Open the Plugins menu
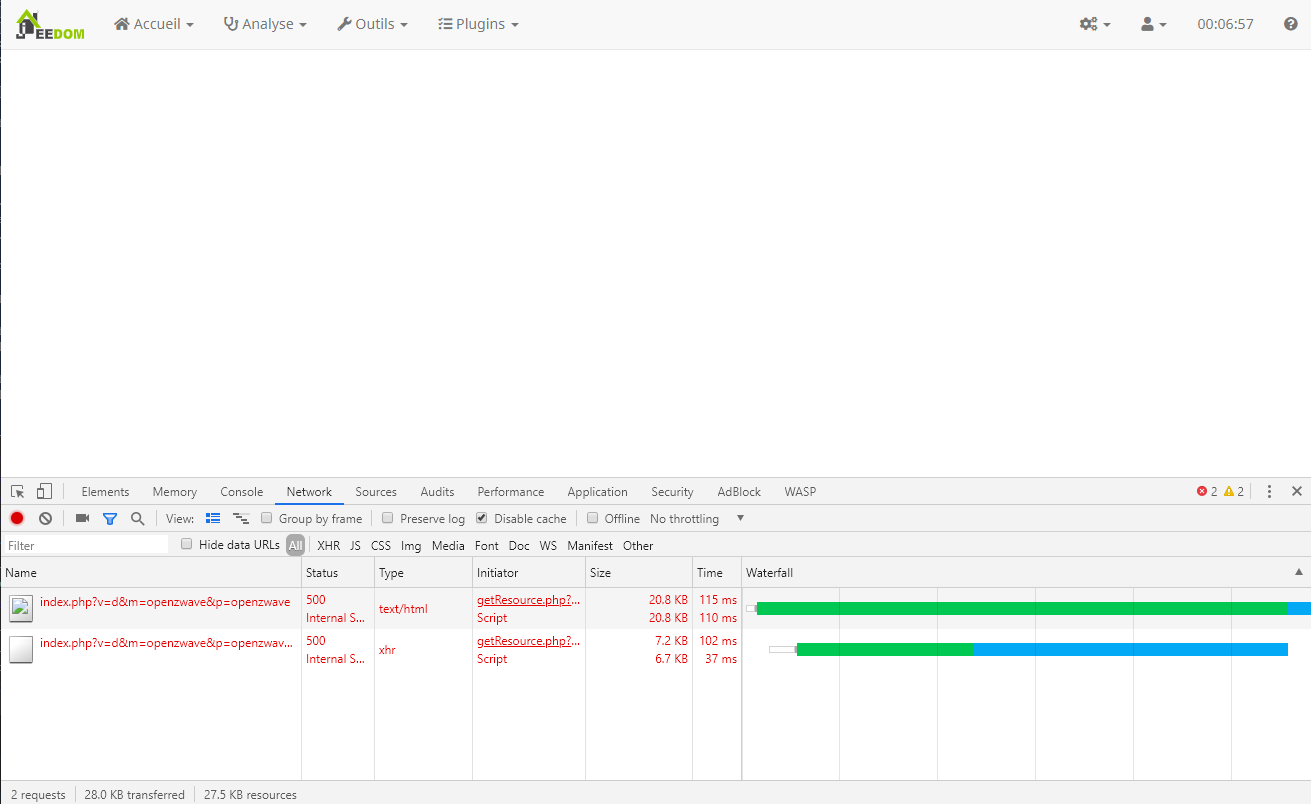This screenshot has height=804, width=1311. click(478, 24)
